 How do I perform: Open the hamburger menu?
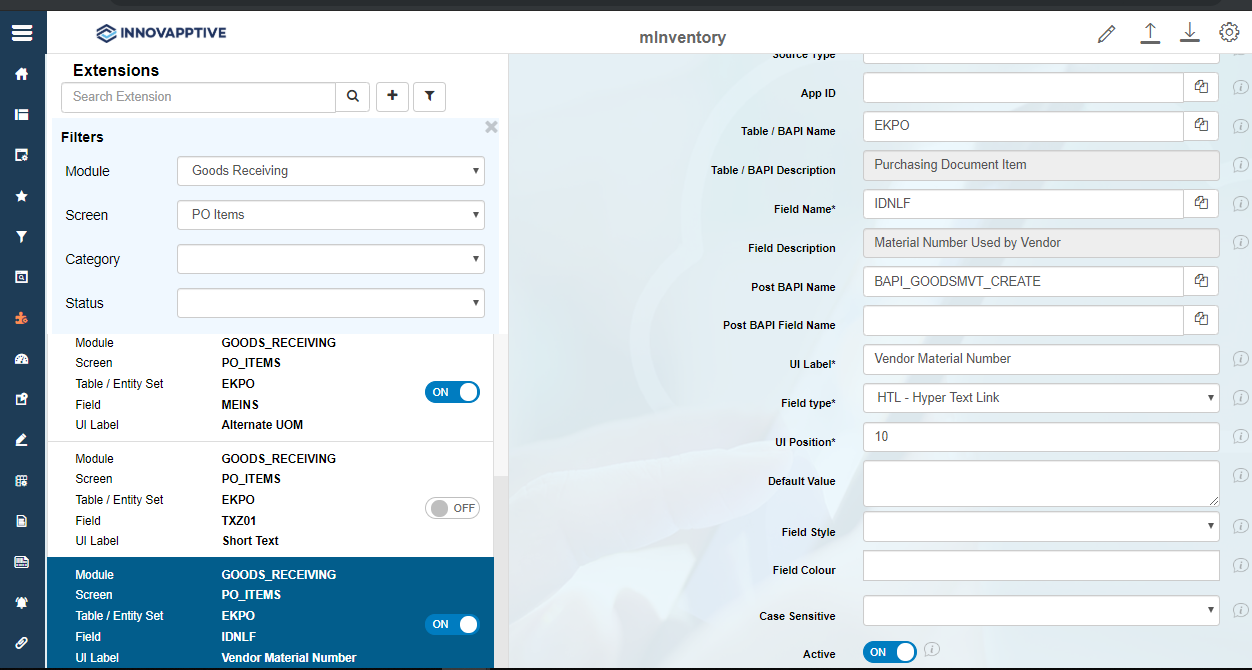click(x=22, y=33)
